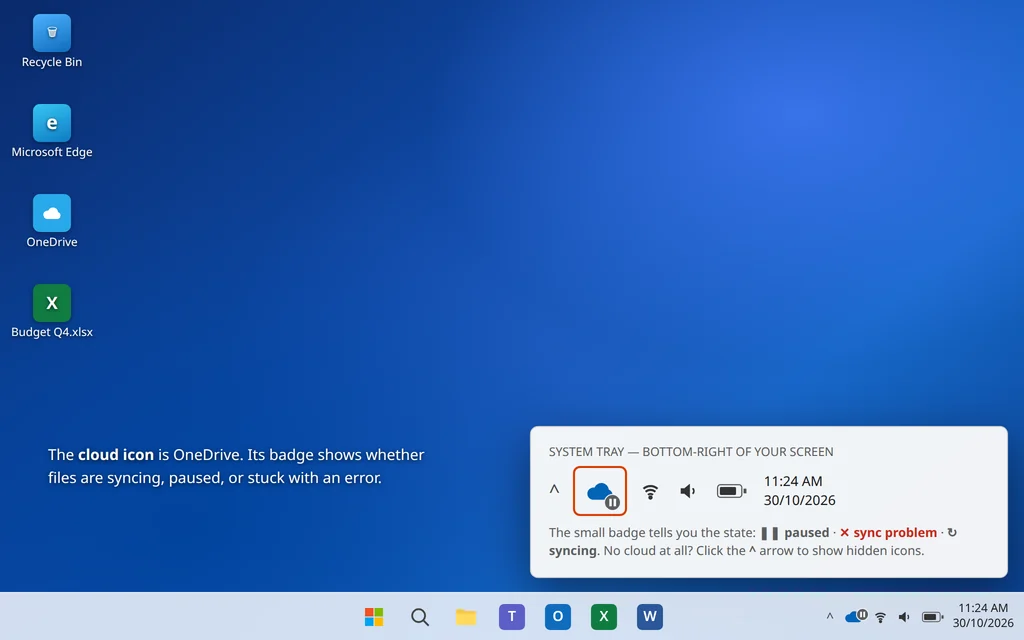The height and width of the screenshot is (640, 1024).
Task: Open taskbar Search magnifier
Action: click(x=420, y=616)
